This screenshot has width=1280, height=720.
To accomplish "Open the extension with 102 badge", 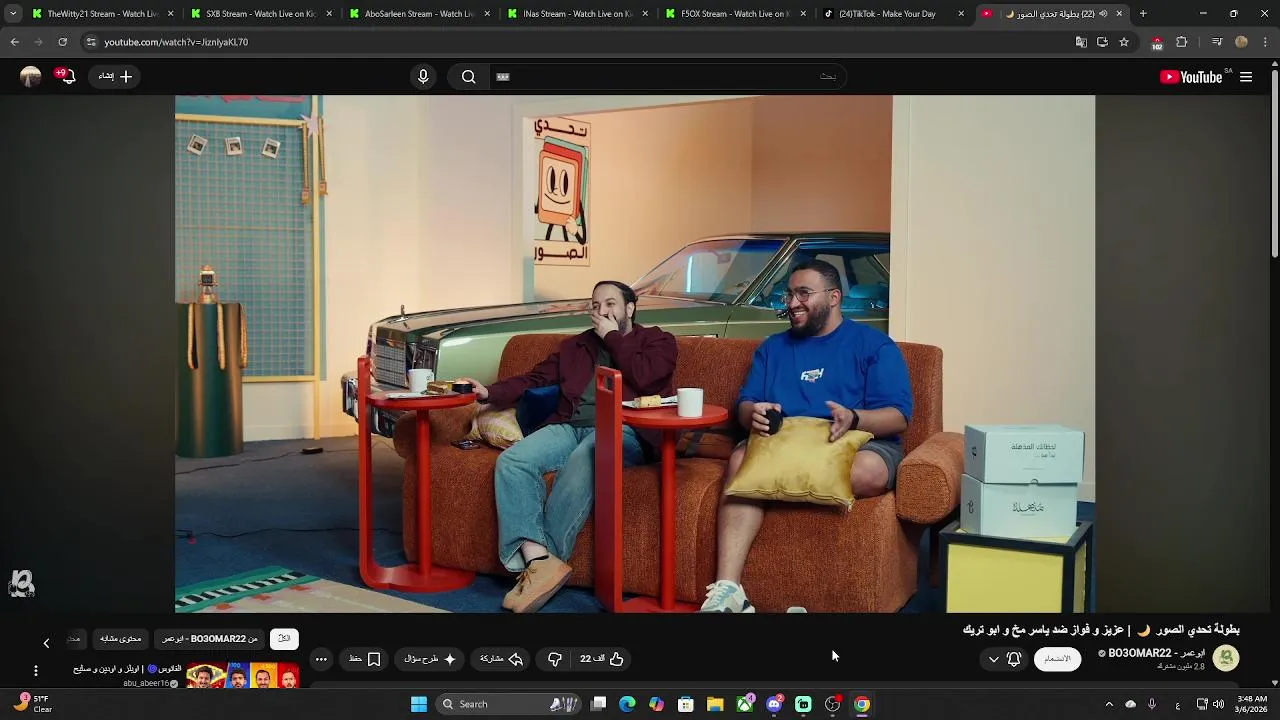I will click(1156, 43).
